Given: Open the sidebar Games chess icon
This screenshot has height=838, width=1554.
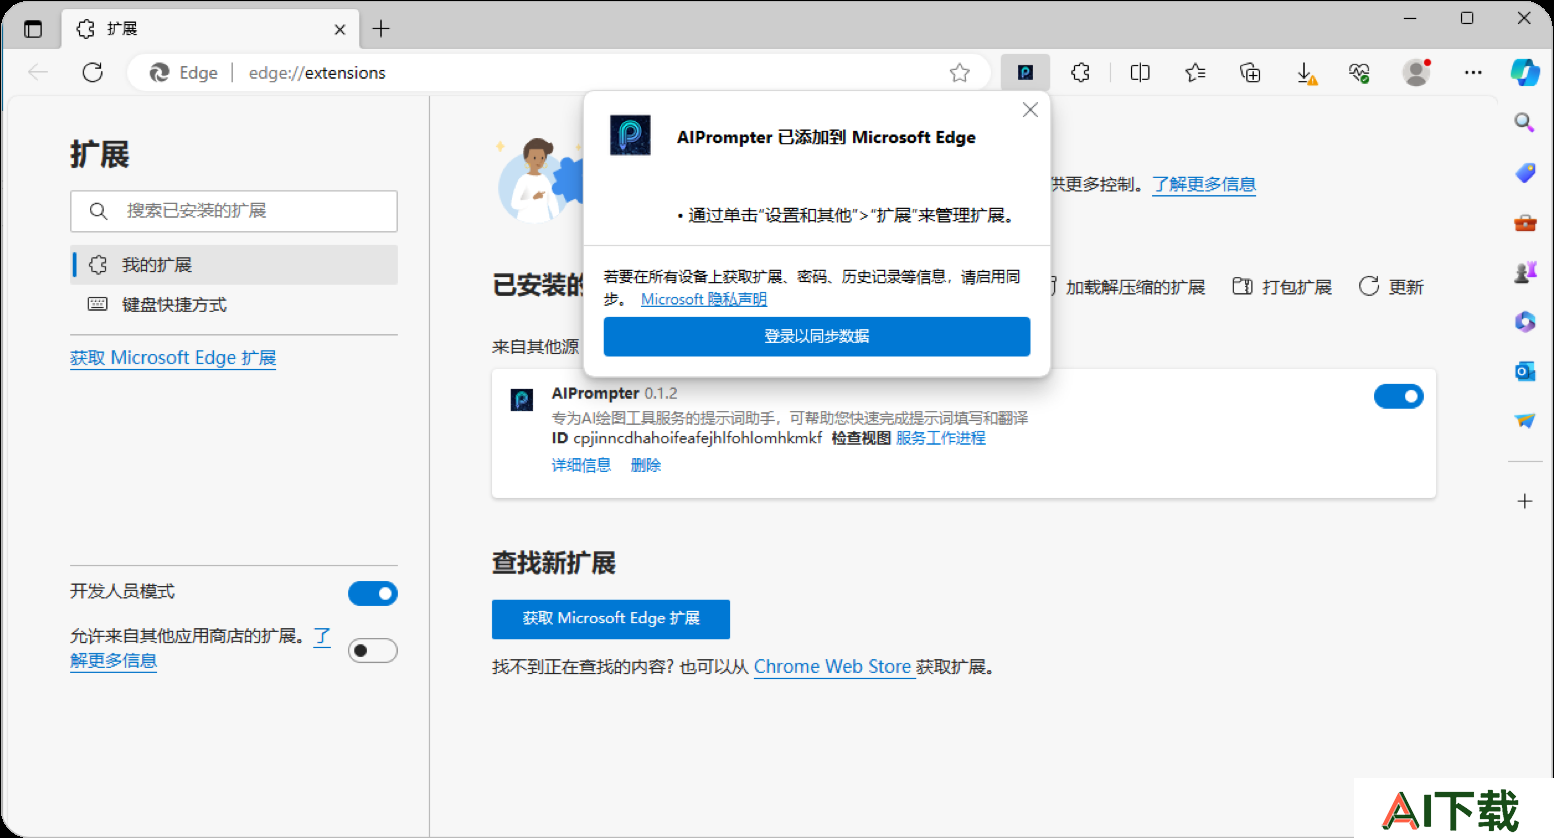Looking at the screenshot, I should 1524,272.
